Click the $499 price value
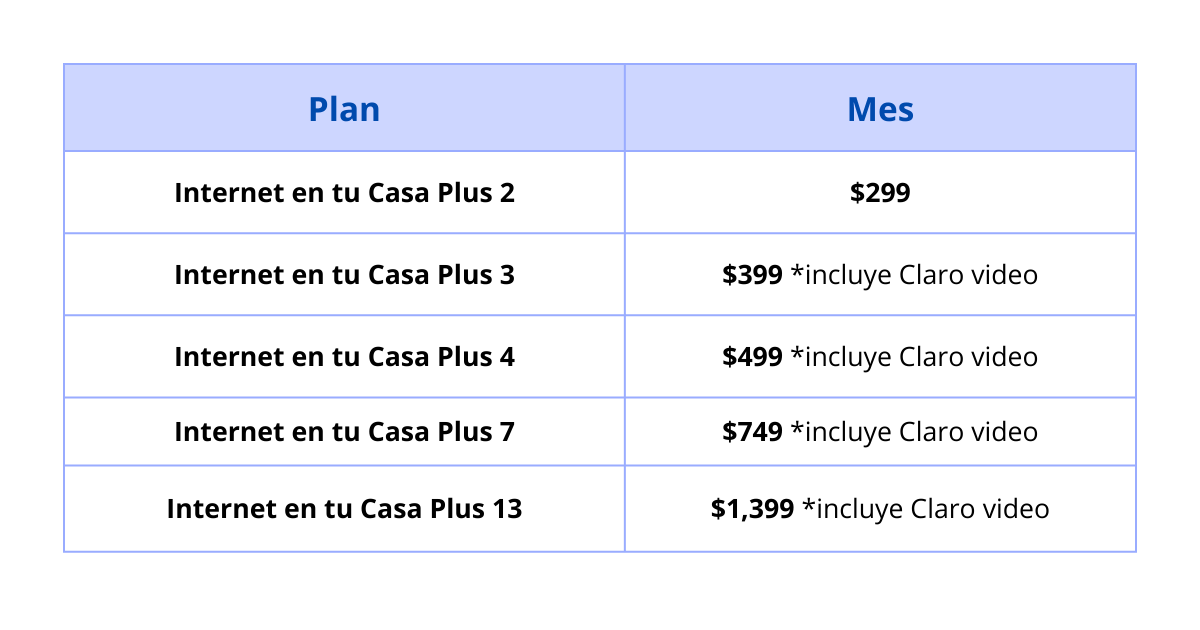The width and height of the screenshot is (1200, 630). tap(752, 357)
